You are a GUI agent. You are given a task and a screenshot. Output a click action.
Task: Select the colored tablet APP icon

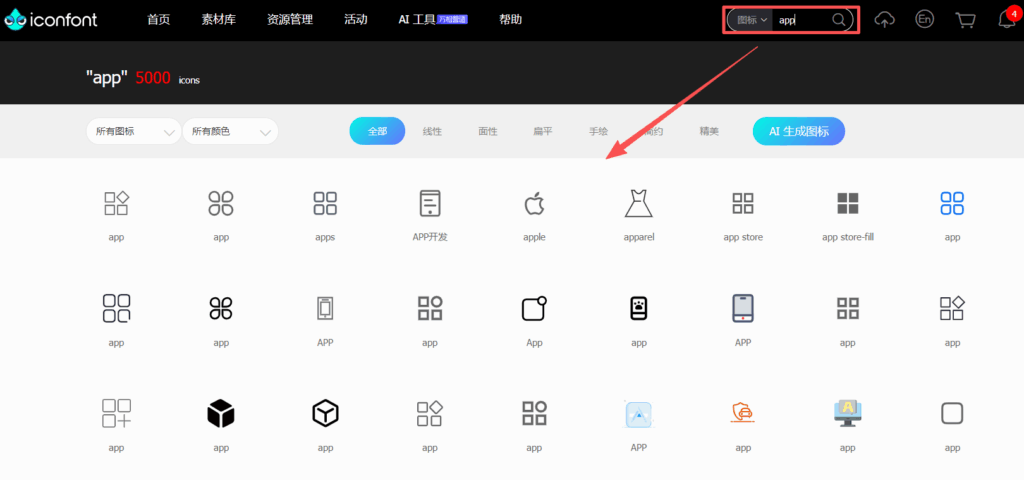tap(743, 308)
